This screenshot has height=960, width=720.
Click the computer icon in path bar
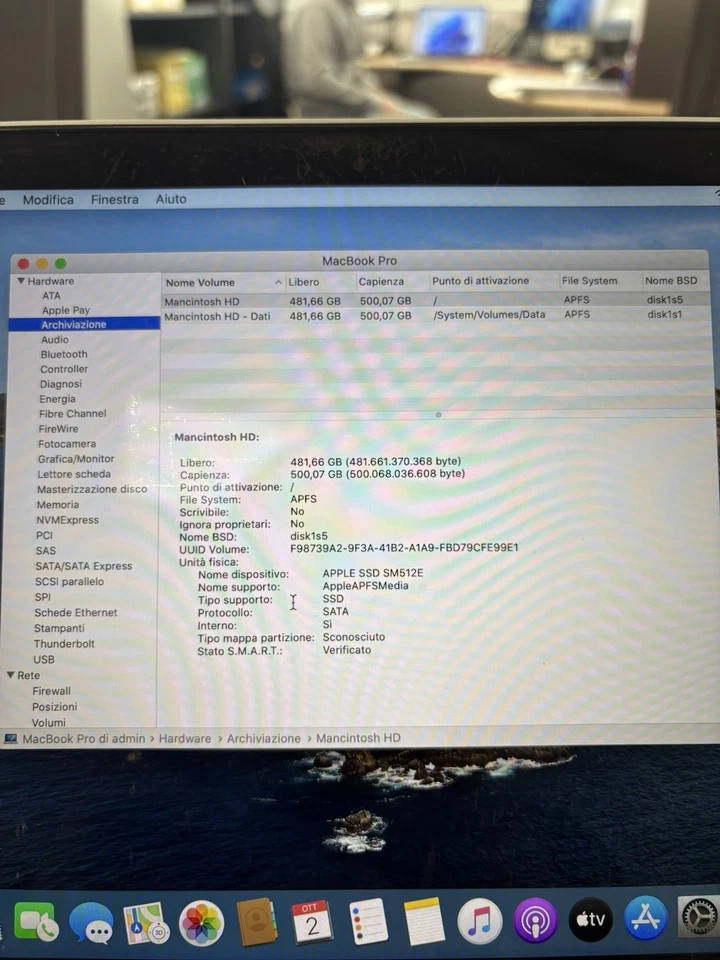pos(10,739)
